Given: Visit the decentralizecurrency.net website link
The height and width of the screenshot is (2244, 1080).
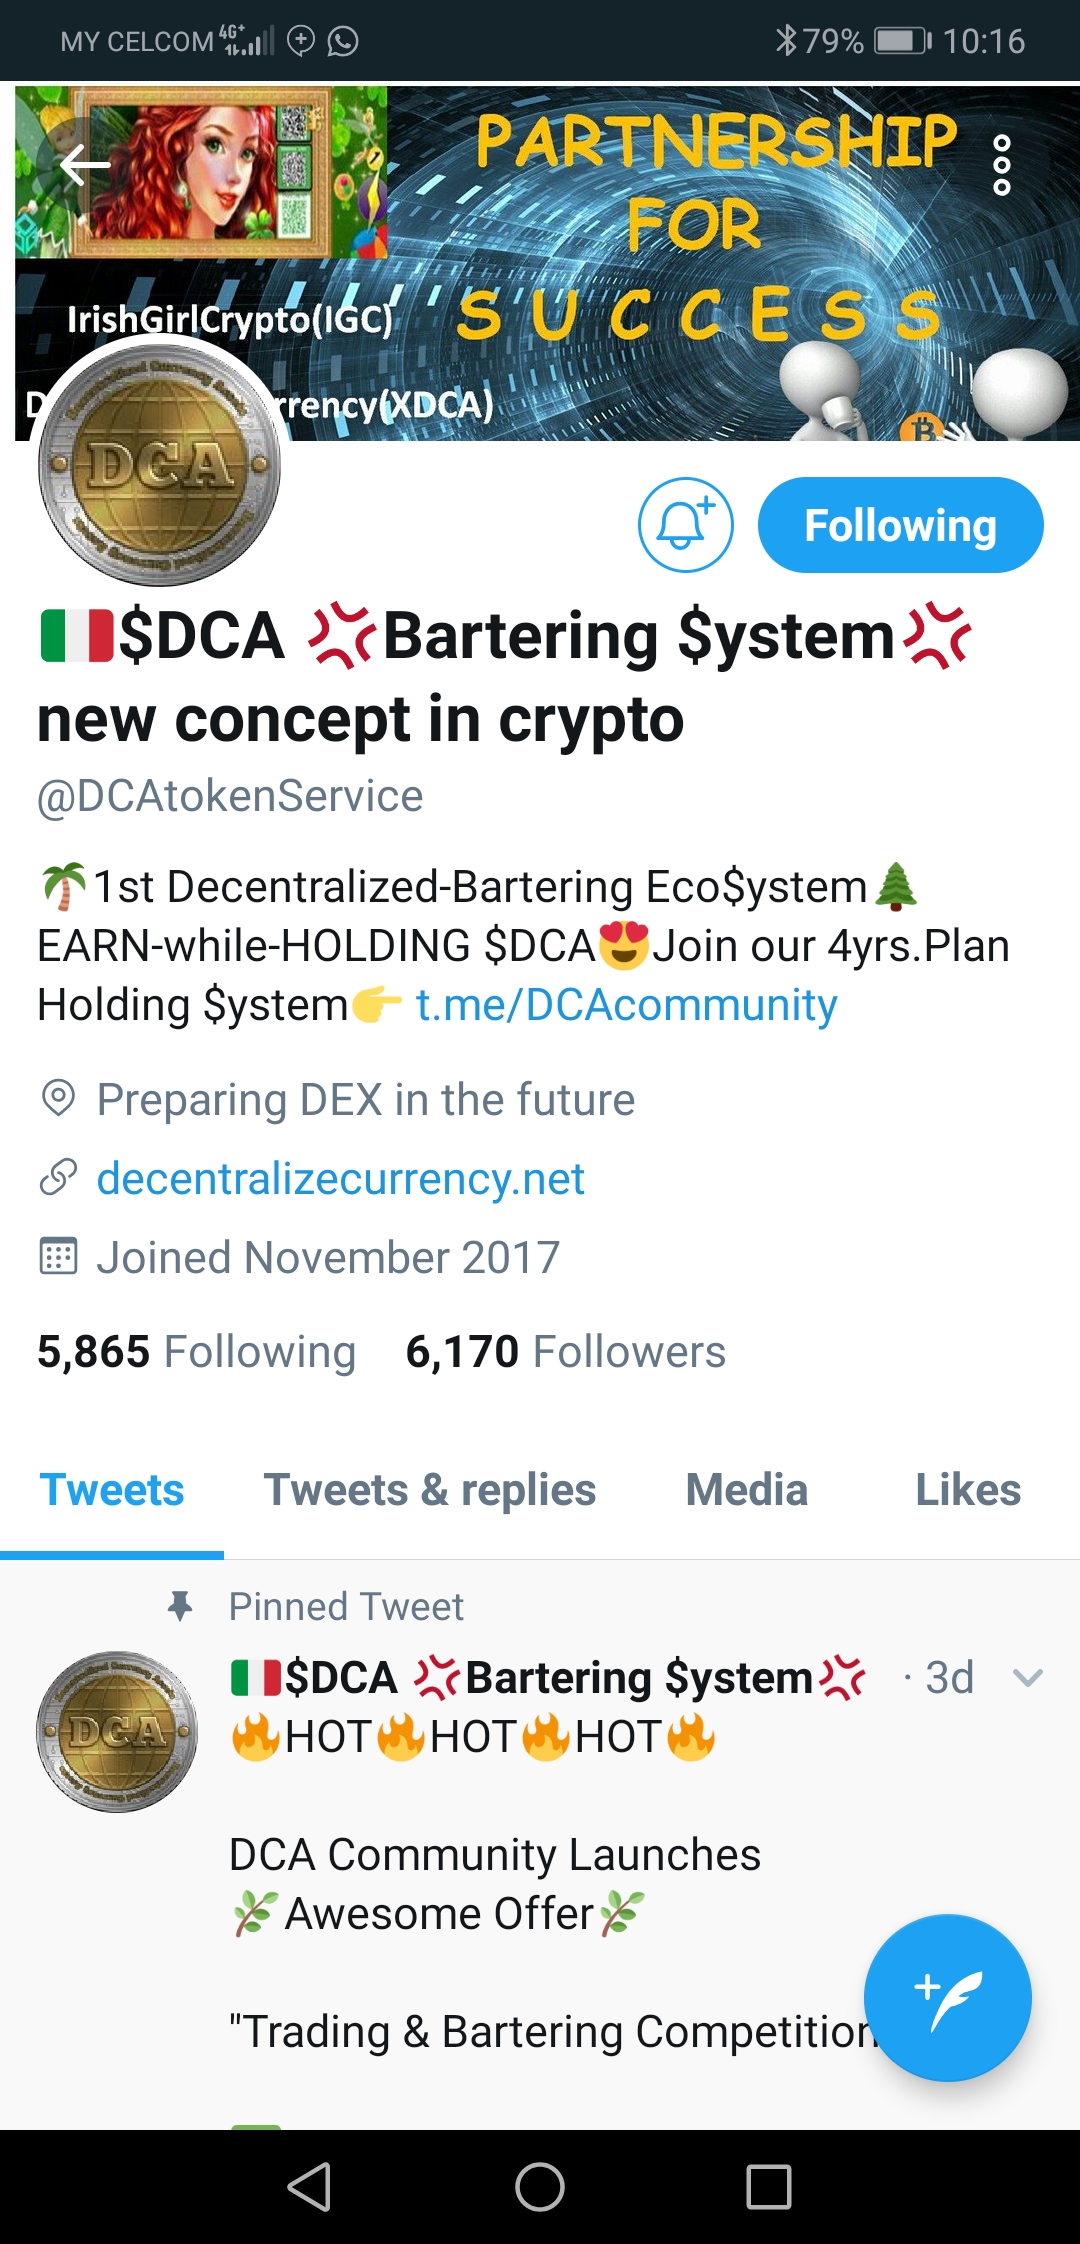Looking at the screenshot, I should pos(340,1179).
